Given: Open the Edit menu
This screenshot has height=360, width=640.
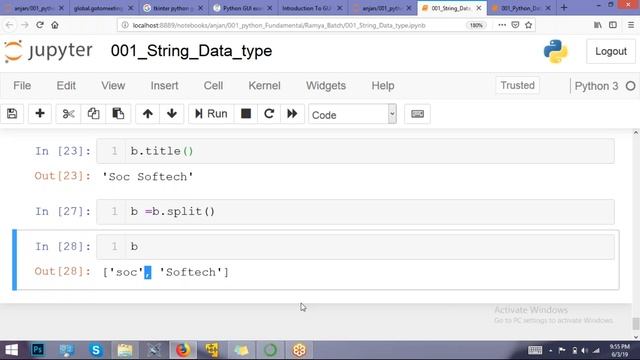Looking at the screenshot, I should 66,86.
